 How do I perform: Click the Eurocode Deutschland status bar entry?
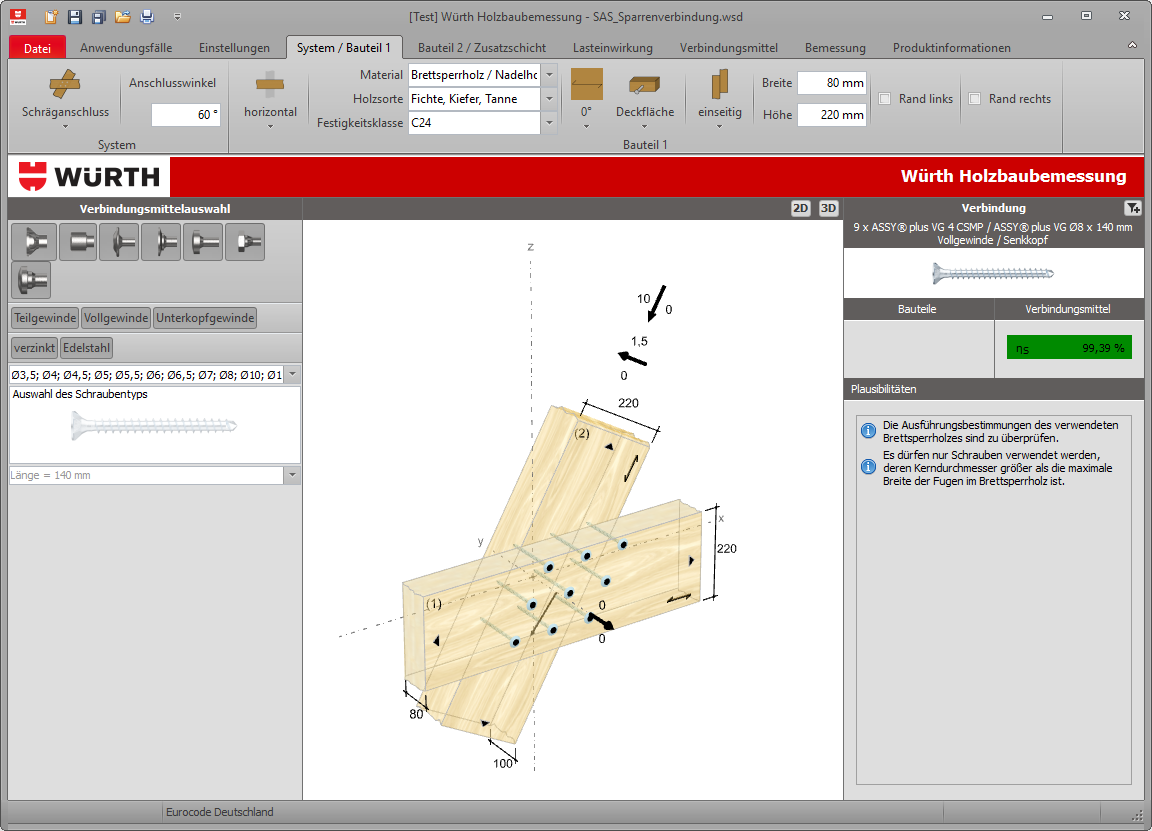(x=220, y=812)
